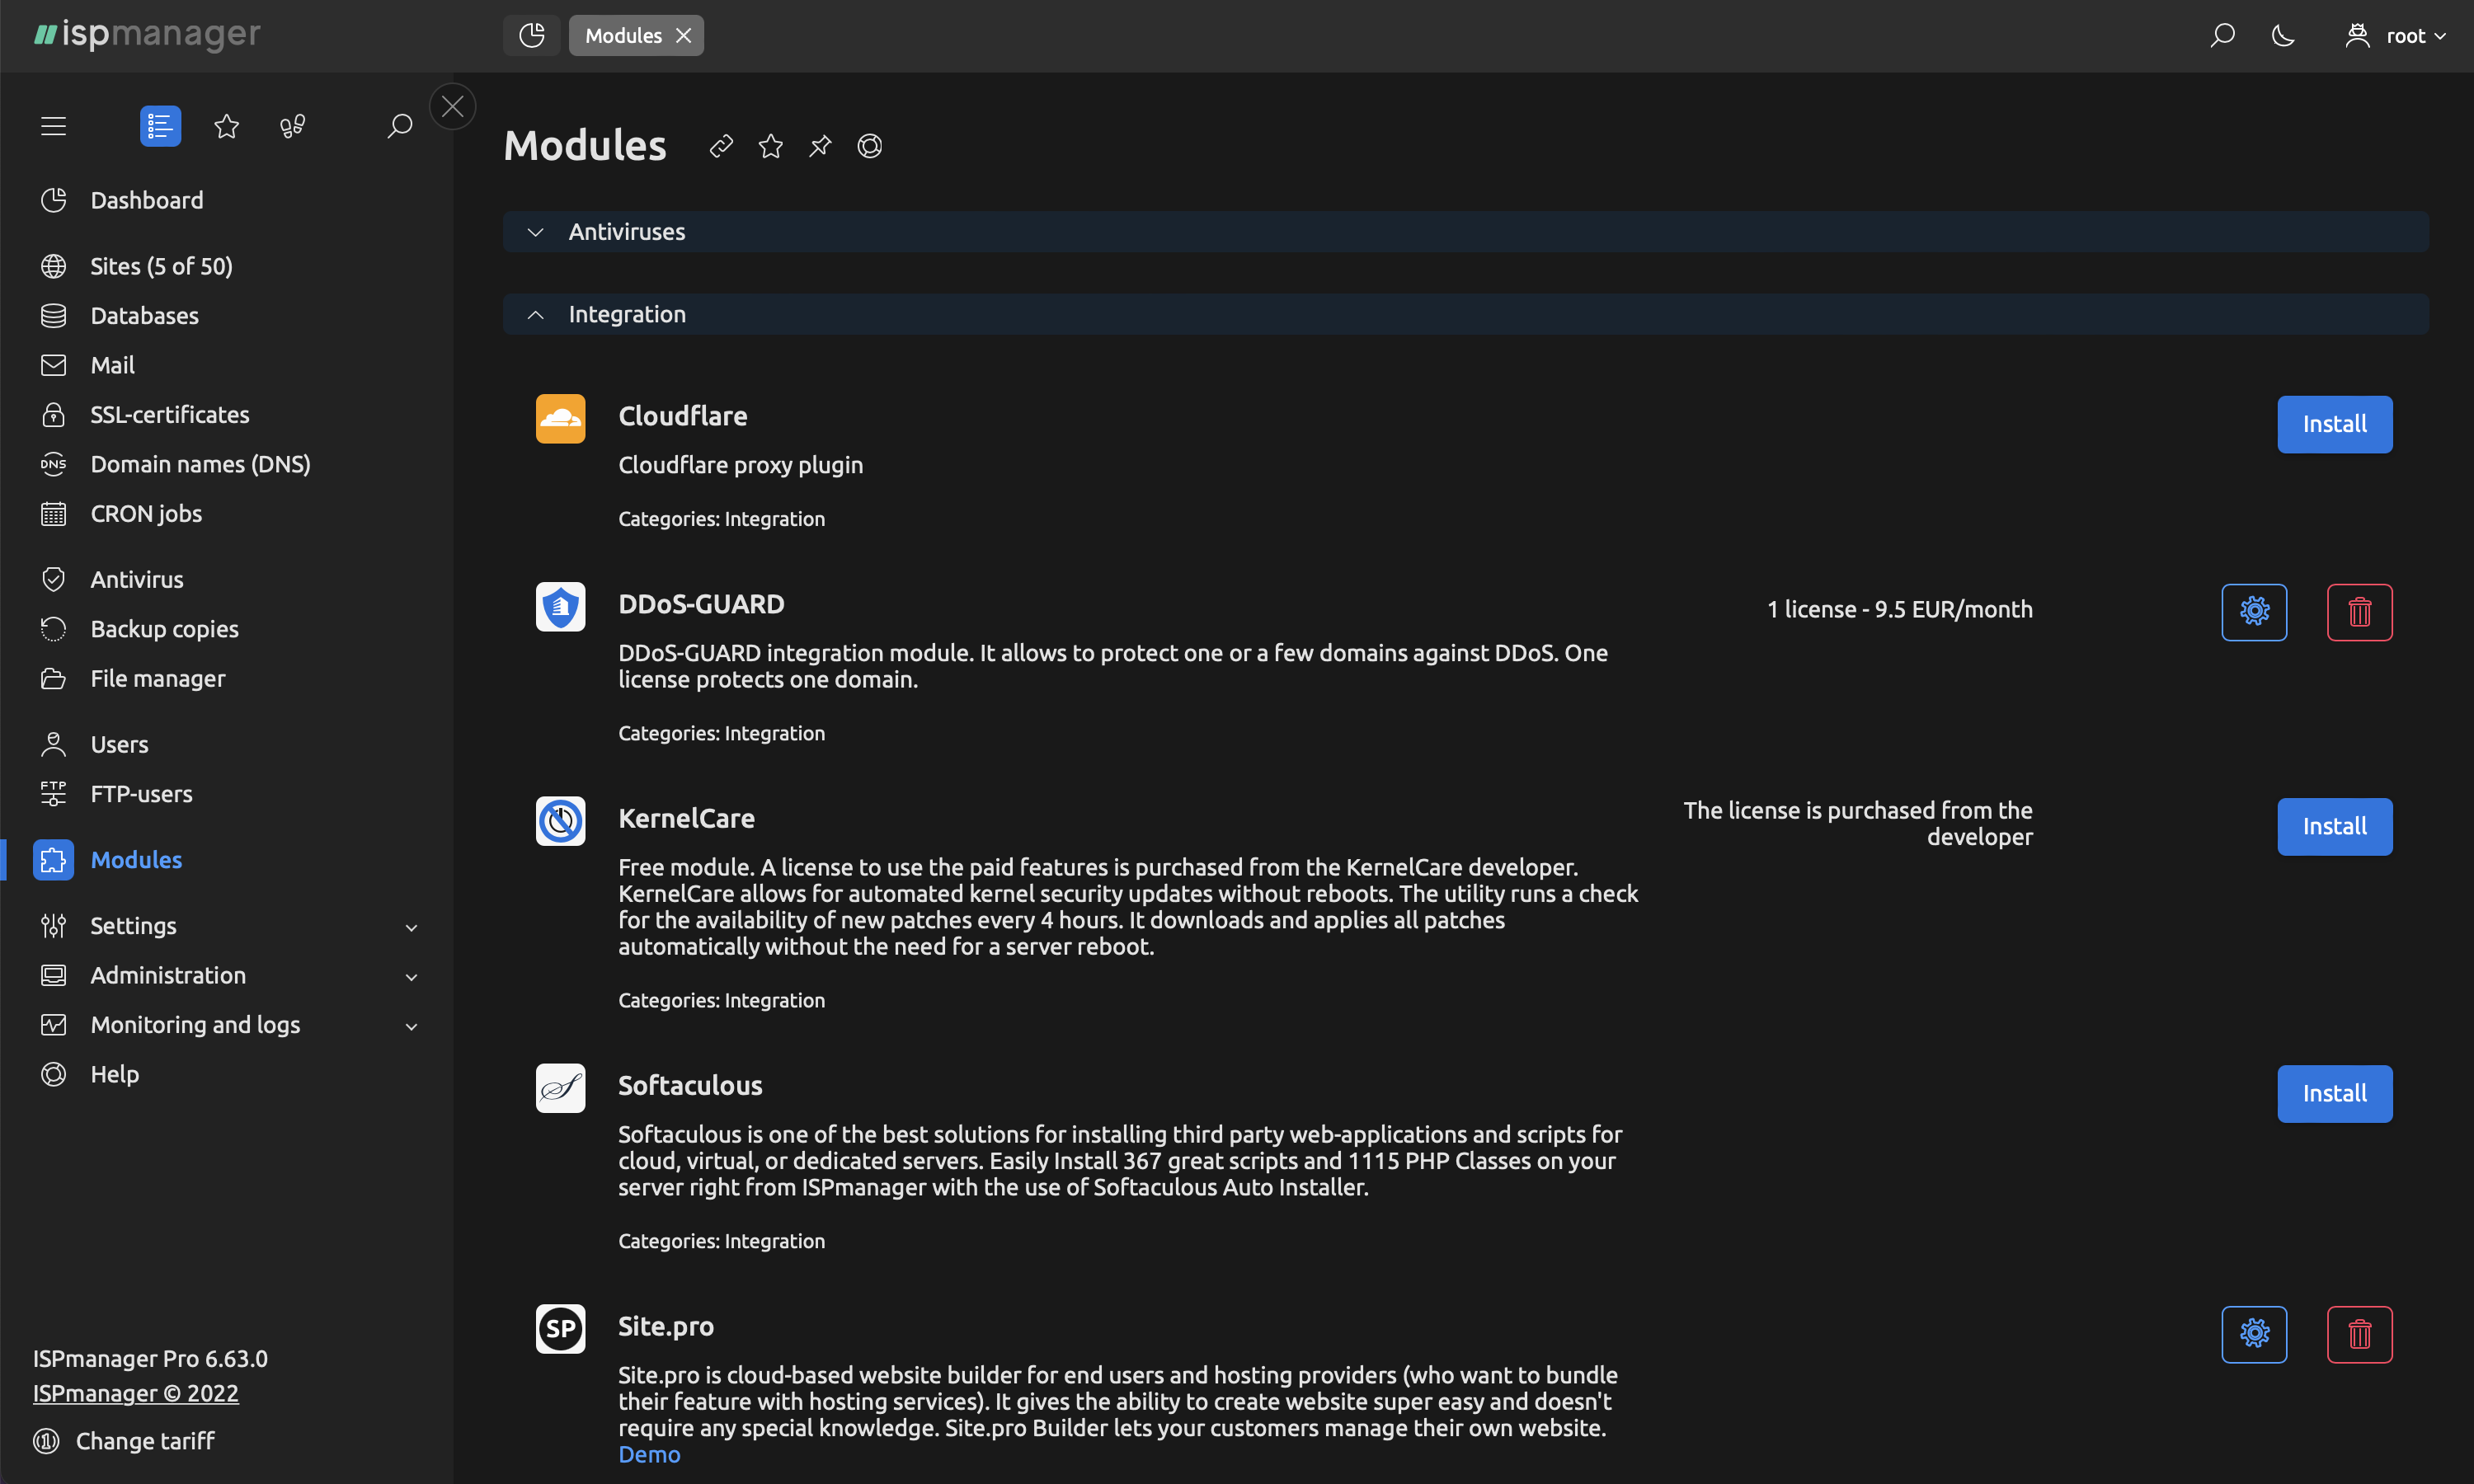2474x1484 pixels.
Task: Toggle dark theme moon icon
Action: (x=2283, y=35)
